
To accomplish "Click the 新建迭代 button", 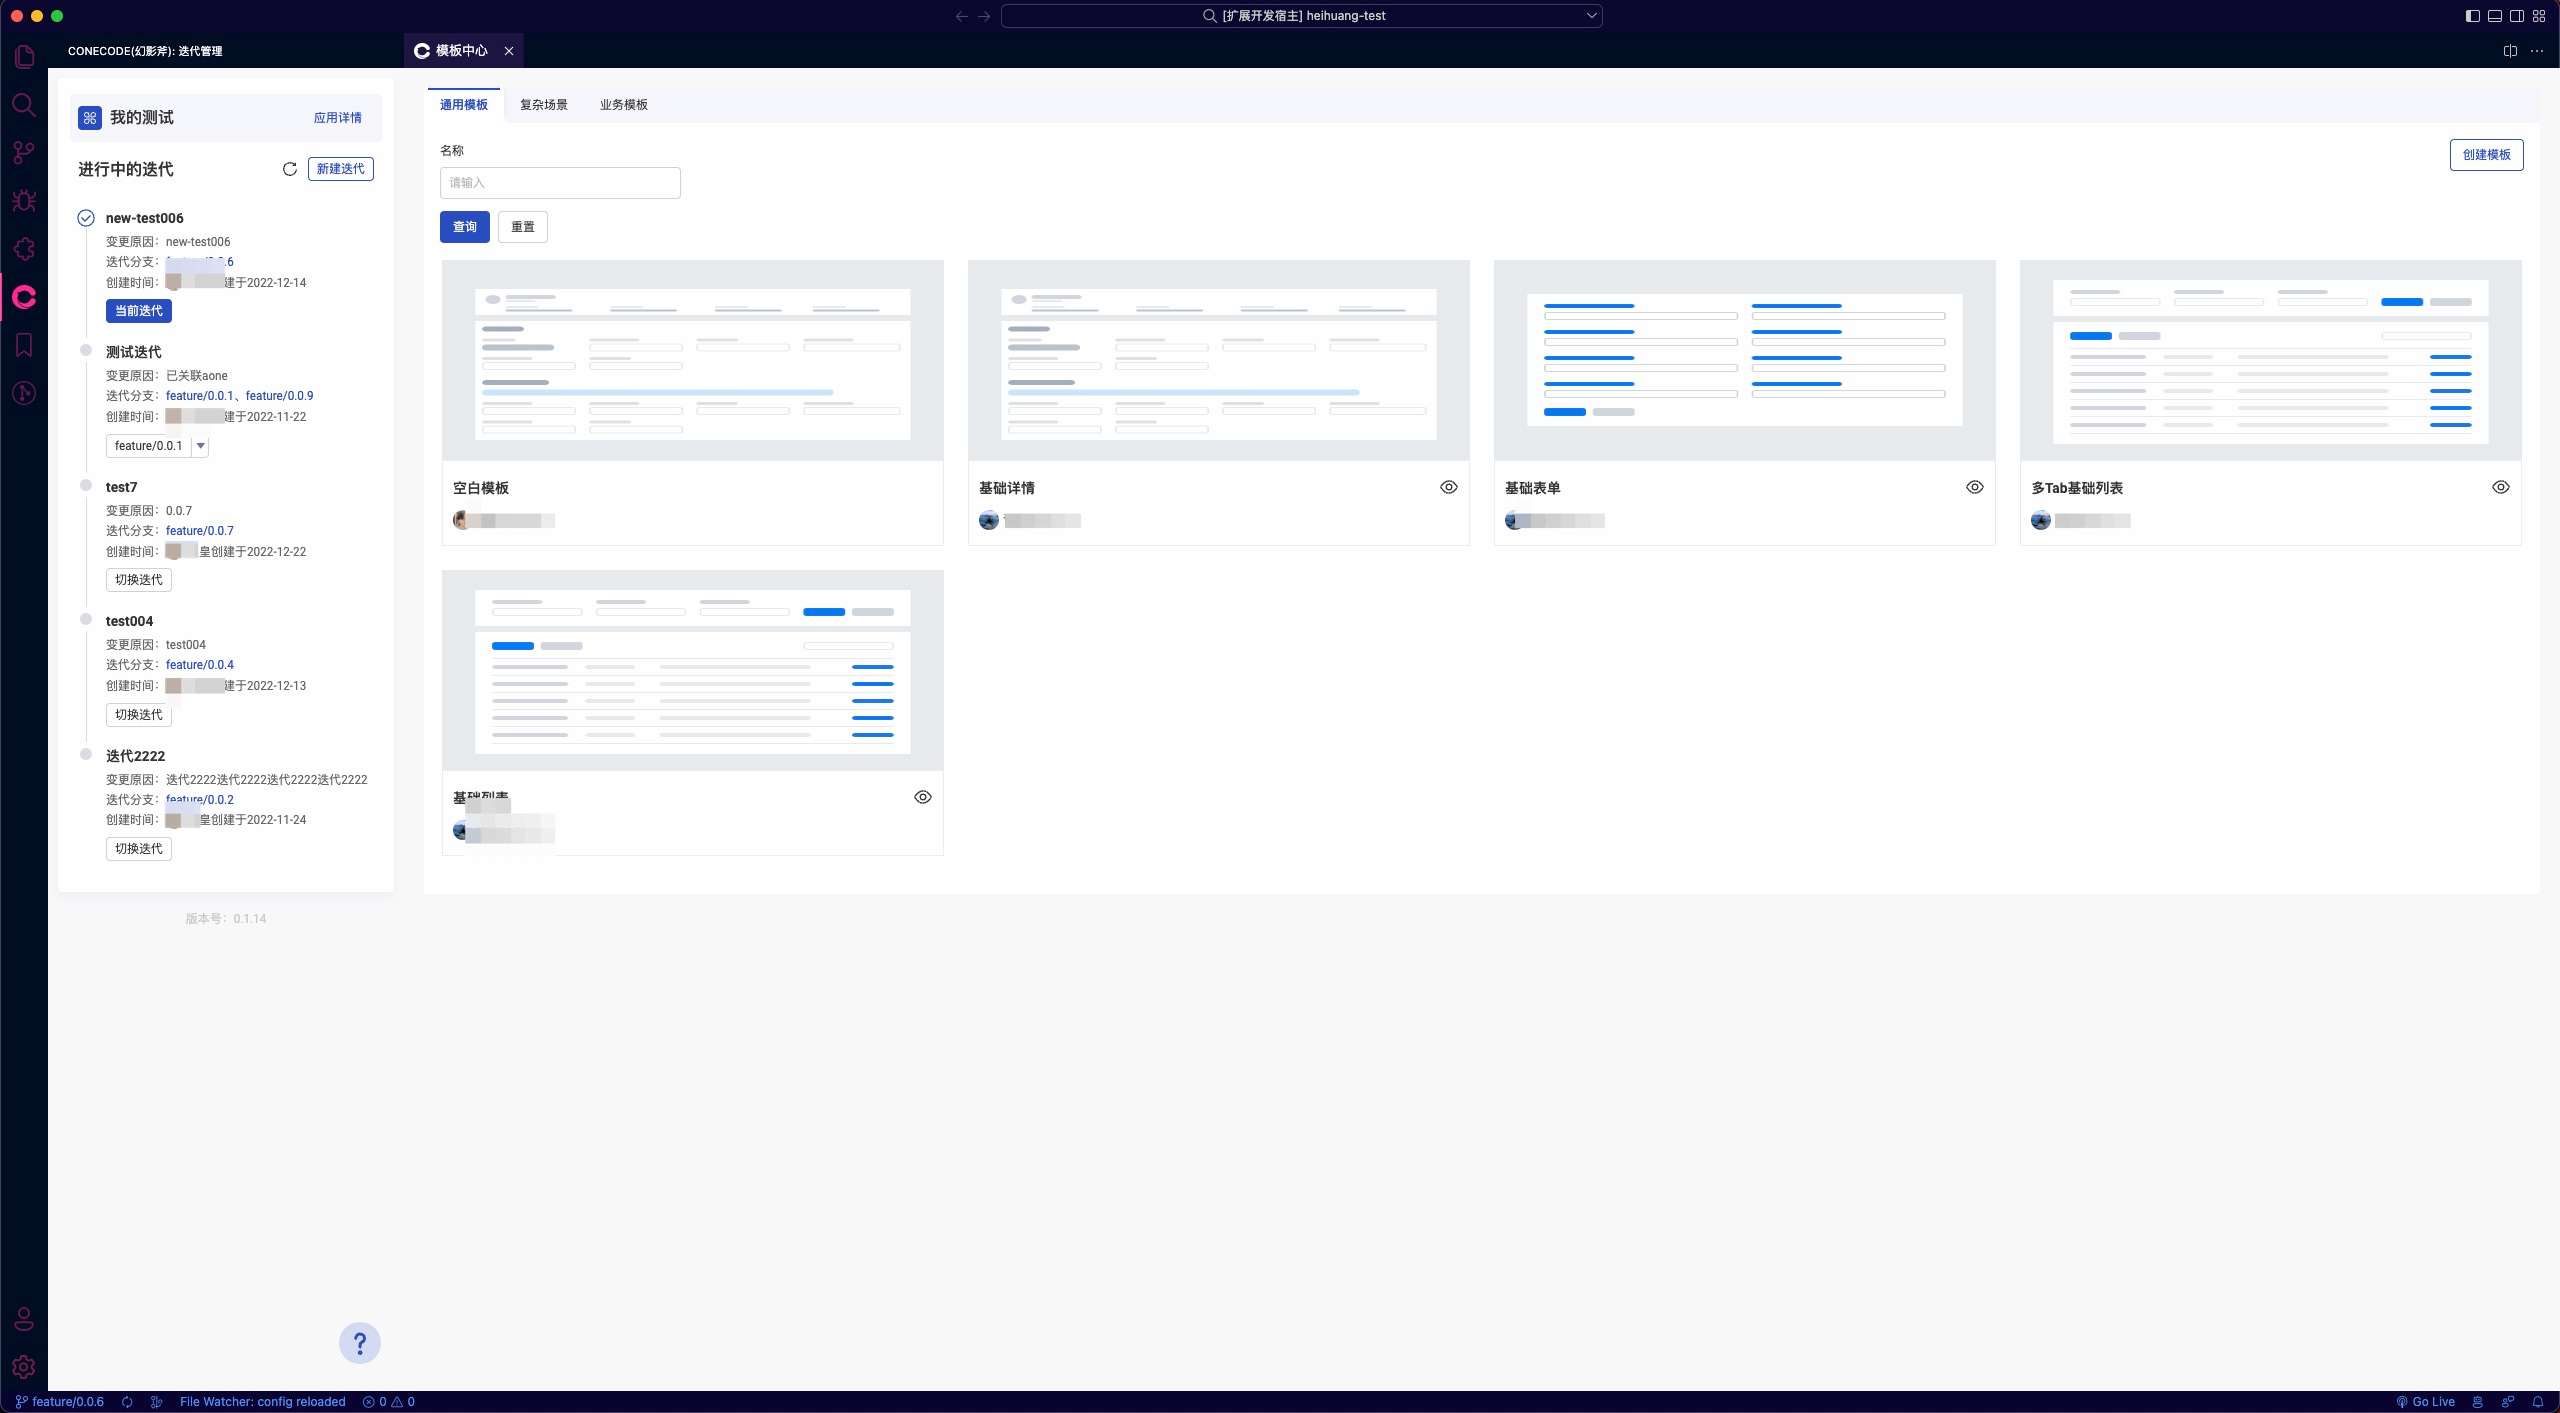I will 340,169.
